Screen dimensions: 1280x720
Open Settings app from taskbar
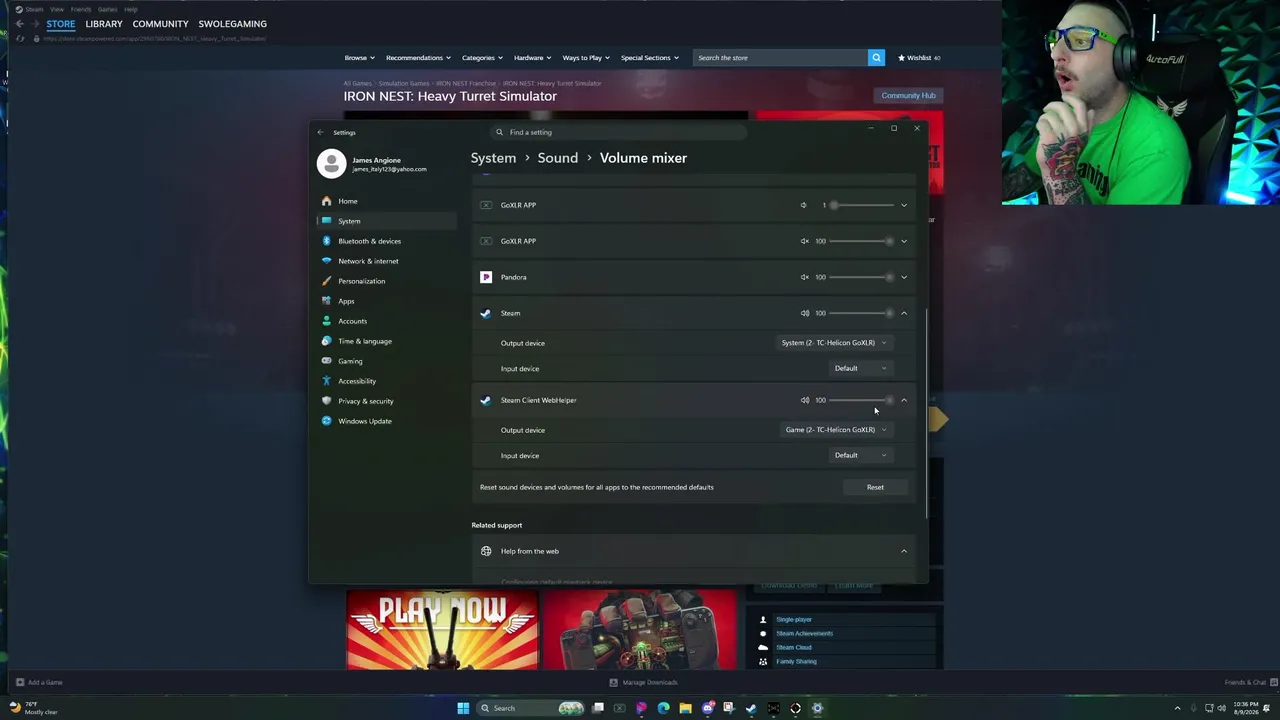pyautogui.click(x=817, y=708)
